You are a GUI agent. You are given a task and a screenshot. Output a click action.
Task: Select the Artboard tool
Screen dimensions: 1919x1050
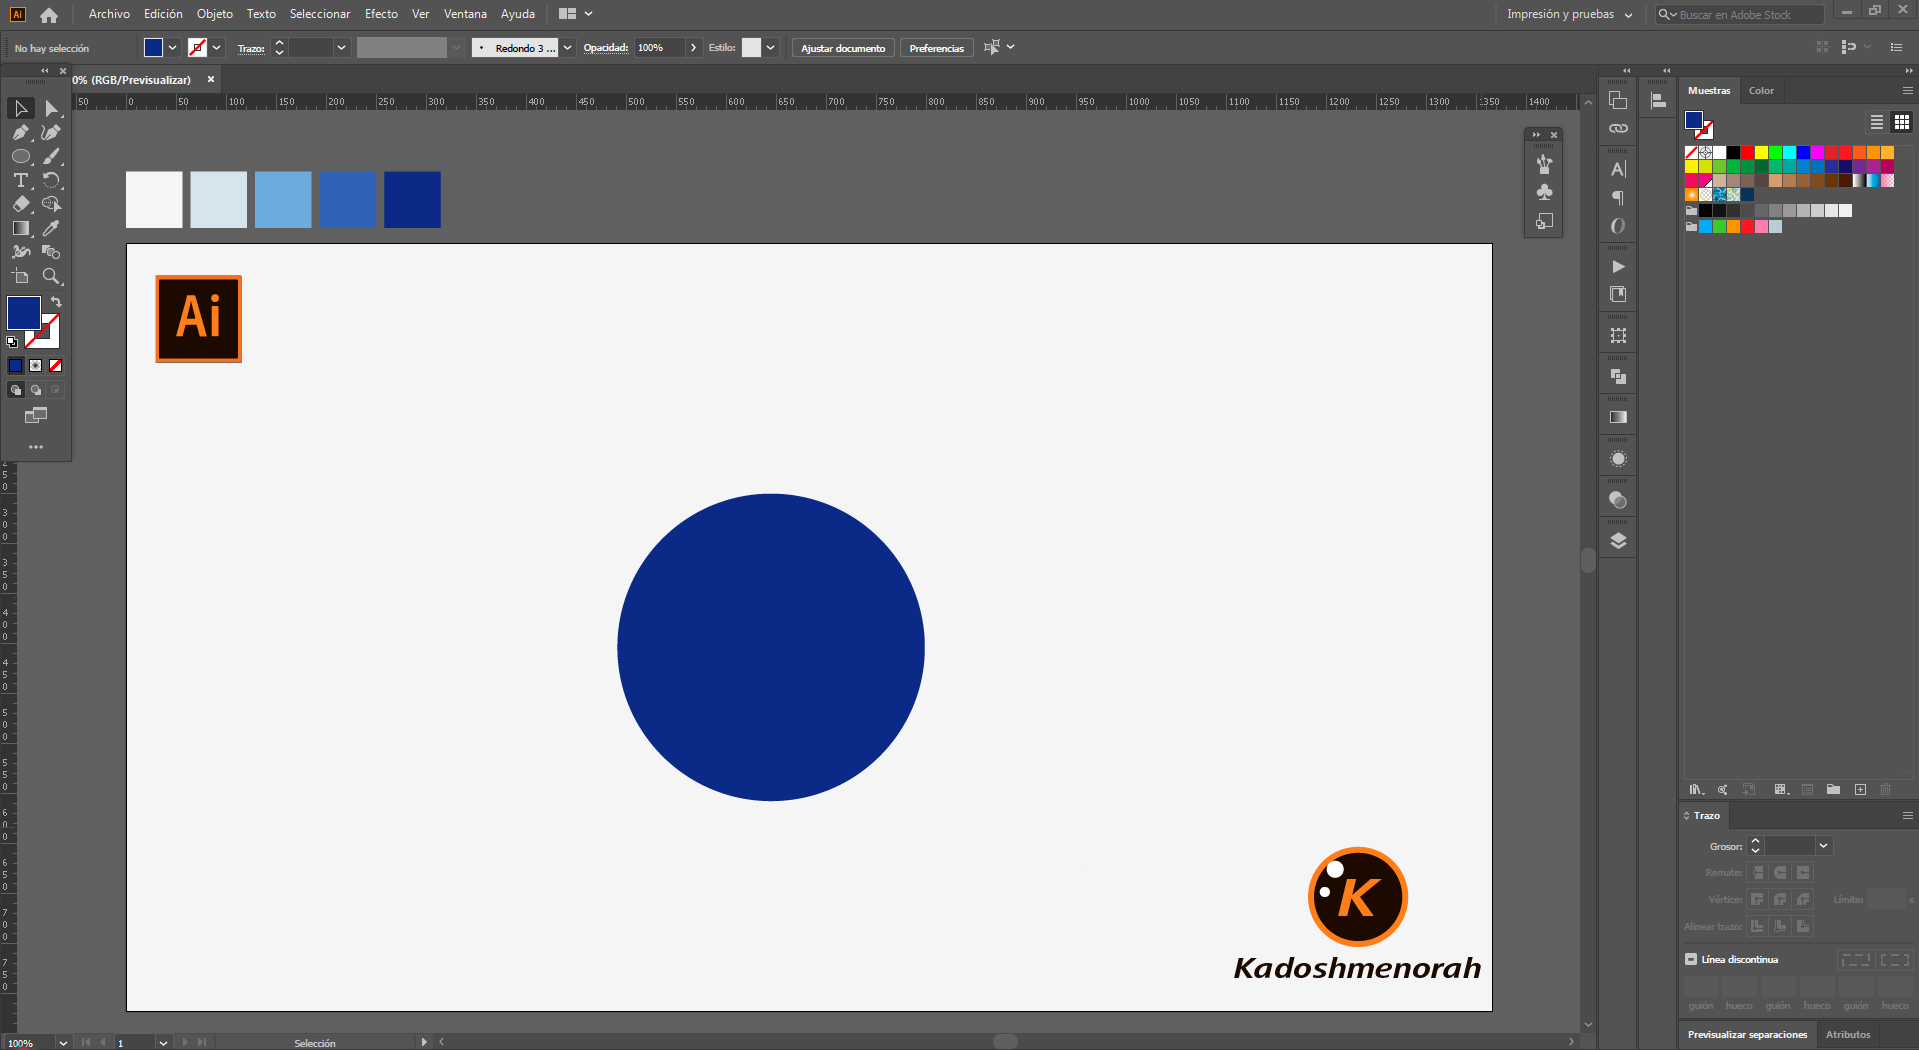21,276
